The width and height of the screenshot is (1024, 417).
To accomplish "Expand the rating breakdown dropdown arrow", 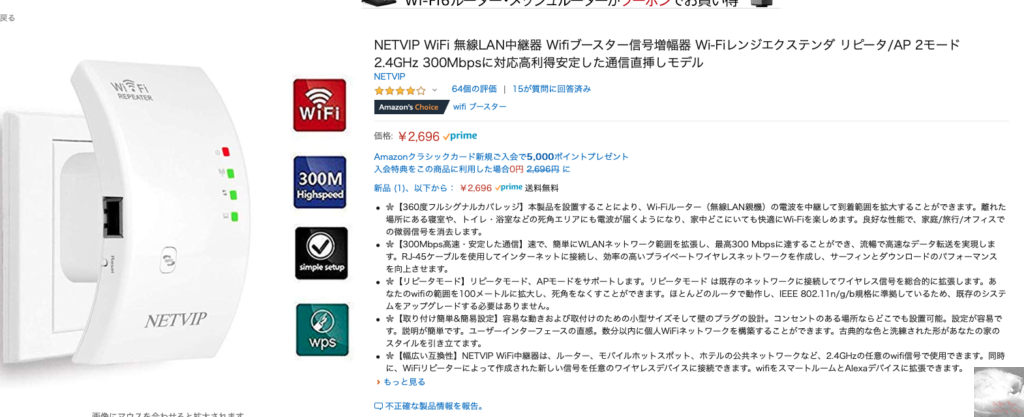I will [x=434, y=90].
